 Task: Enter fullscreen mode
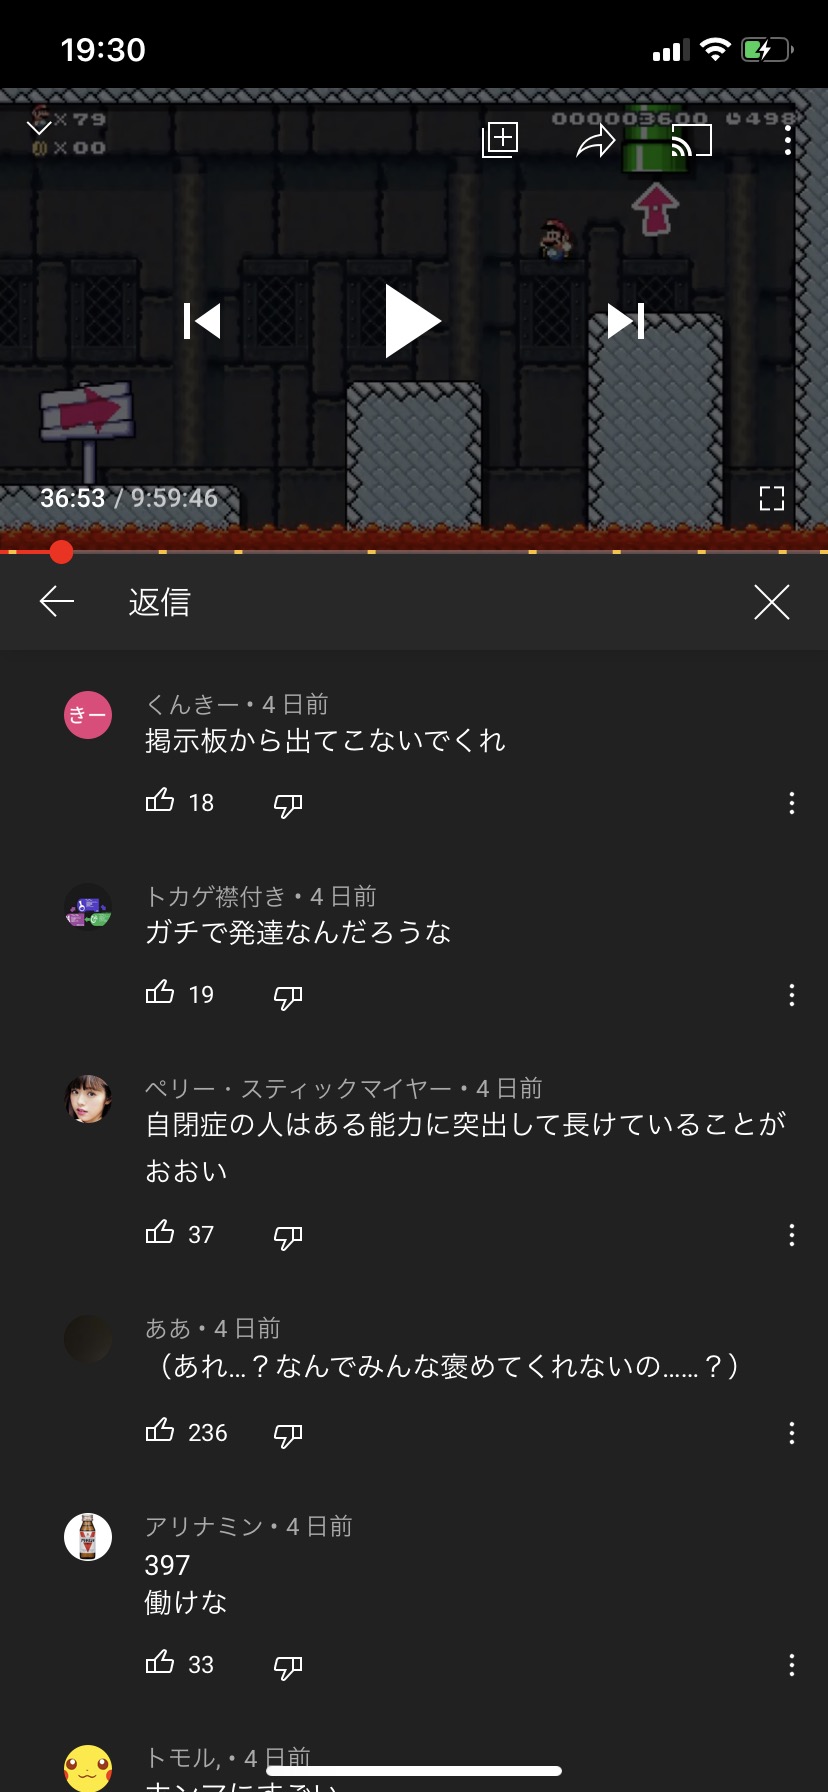[x=772, y=498]
